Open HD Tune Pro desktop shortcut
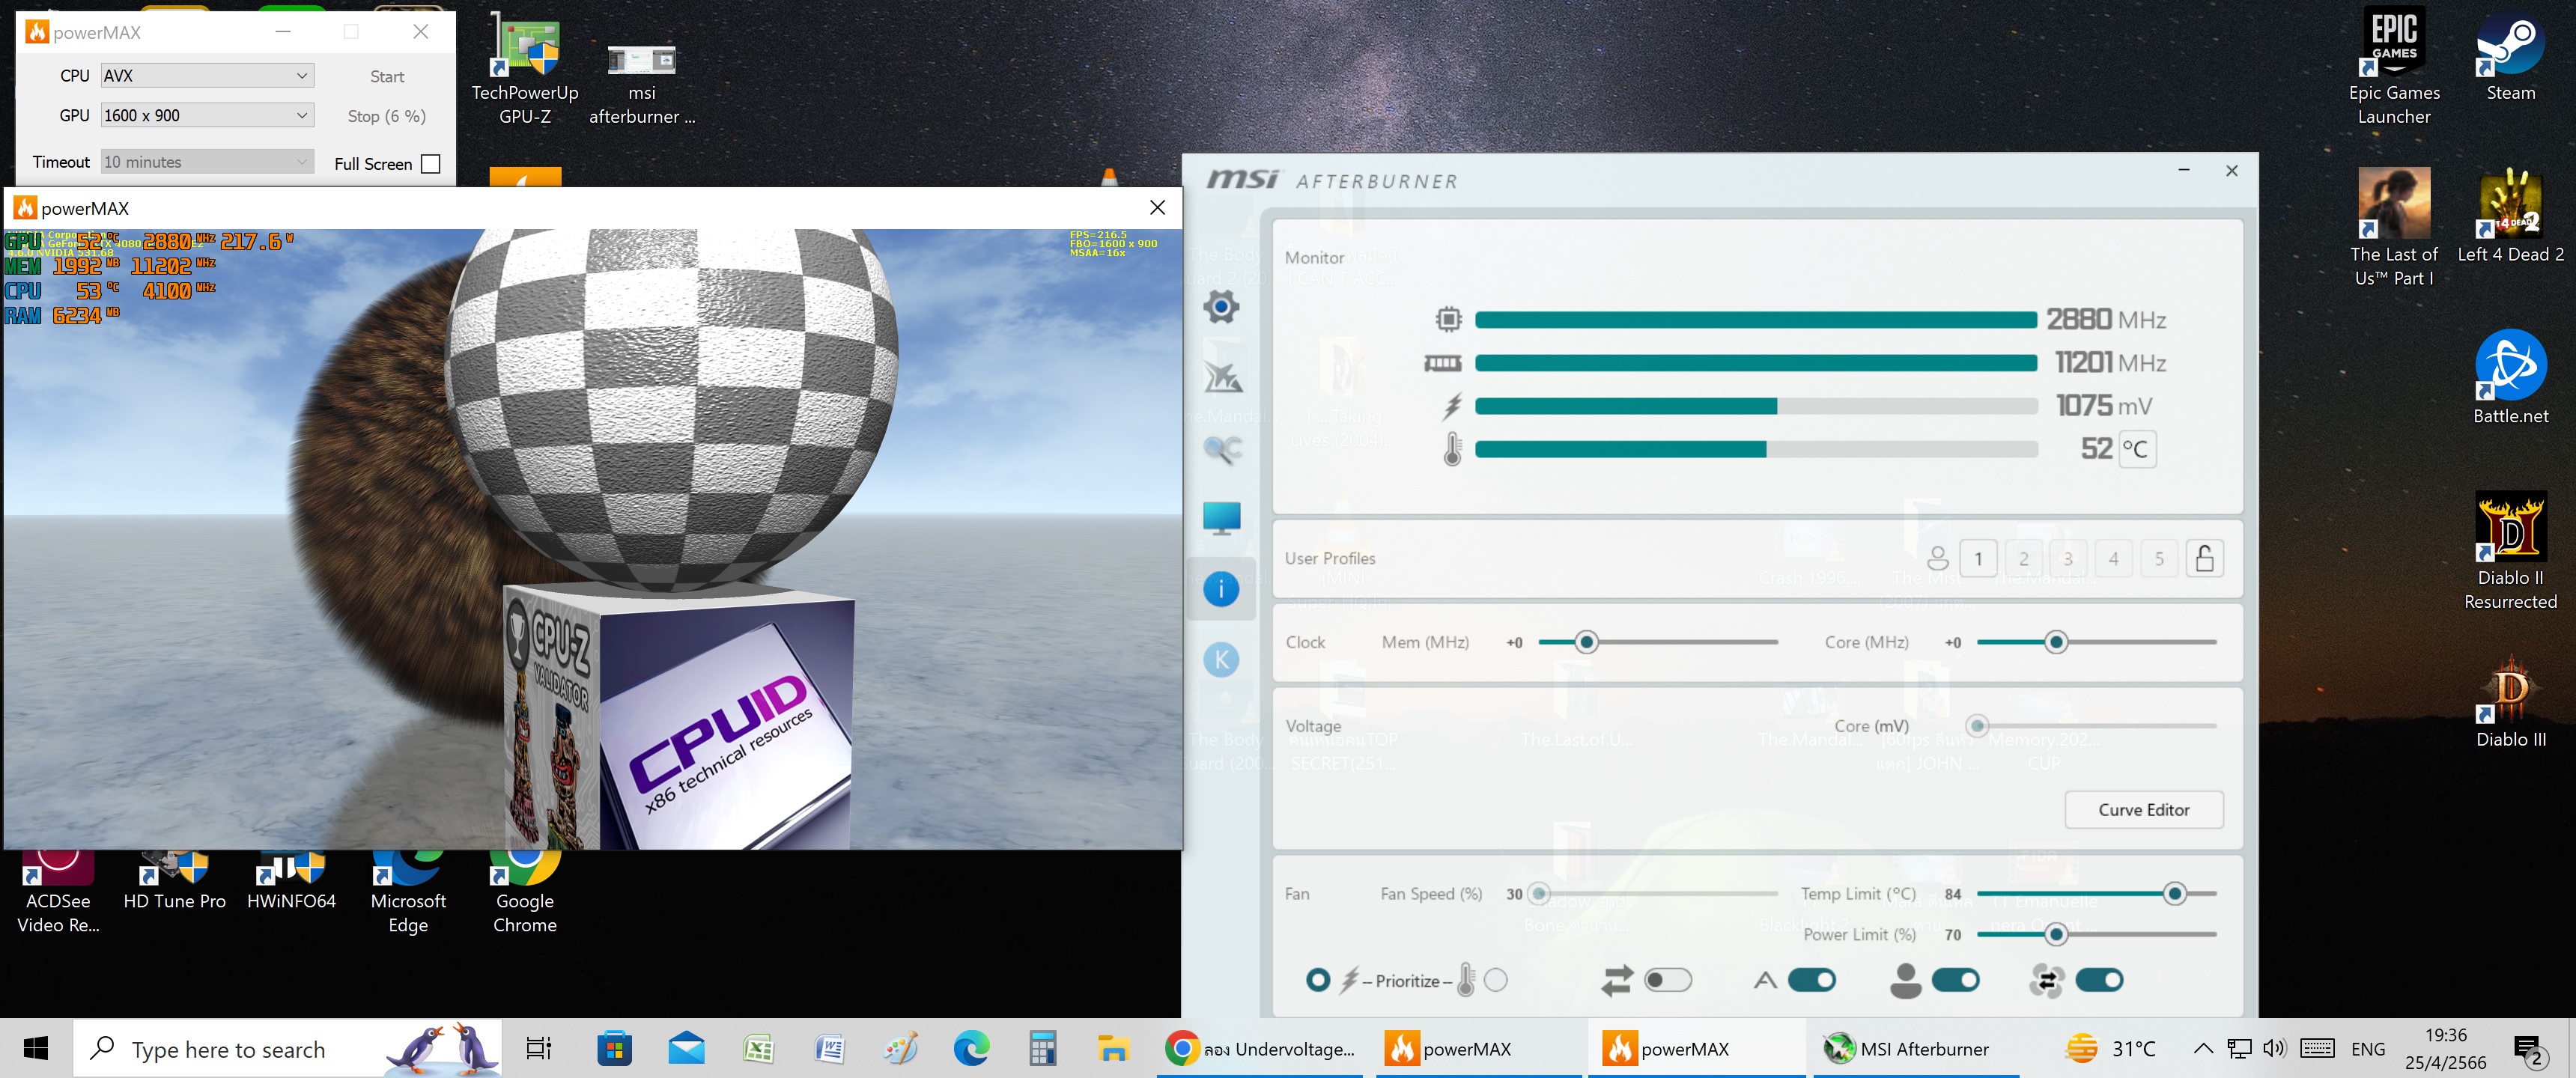 175,882
